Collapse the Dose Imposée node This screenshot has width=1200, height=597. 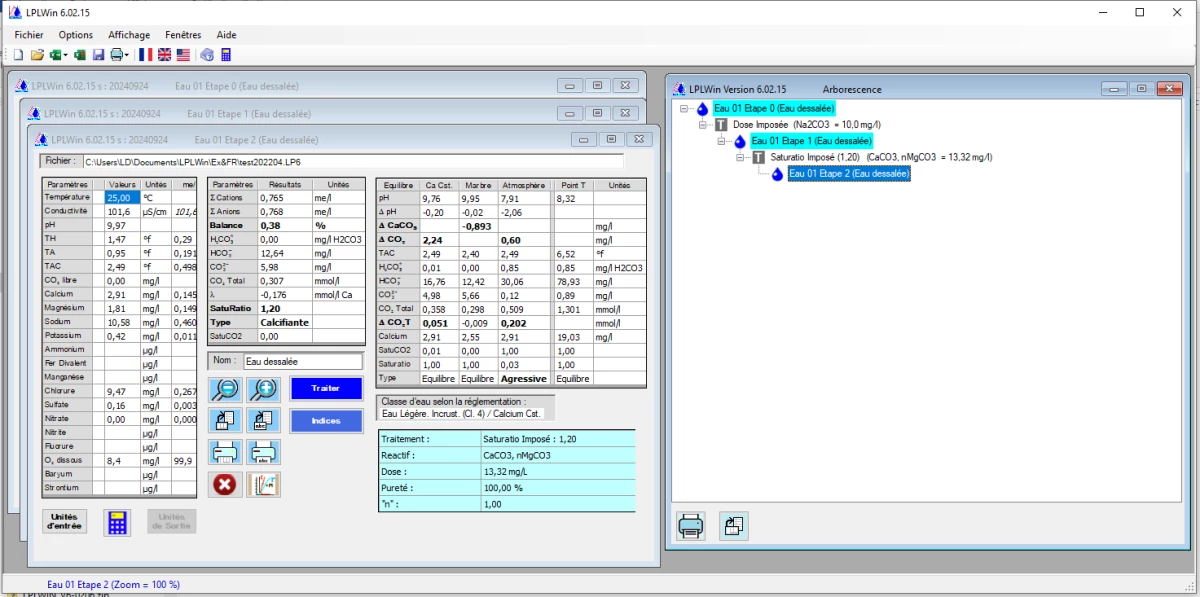(704, 125)
